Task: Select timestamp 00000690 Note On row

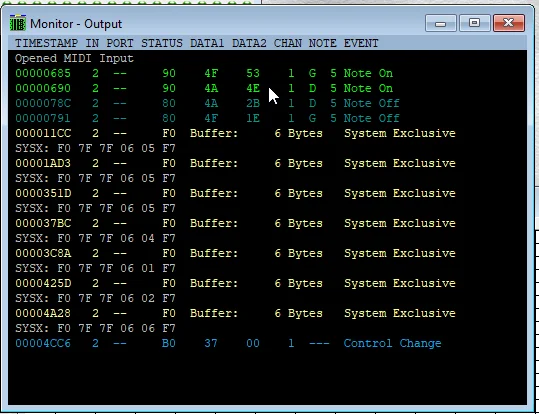Action: pos(204,88)
